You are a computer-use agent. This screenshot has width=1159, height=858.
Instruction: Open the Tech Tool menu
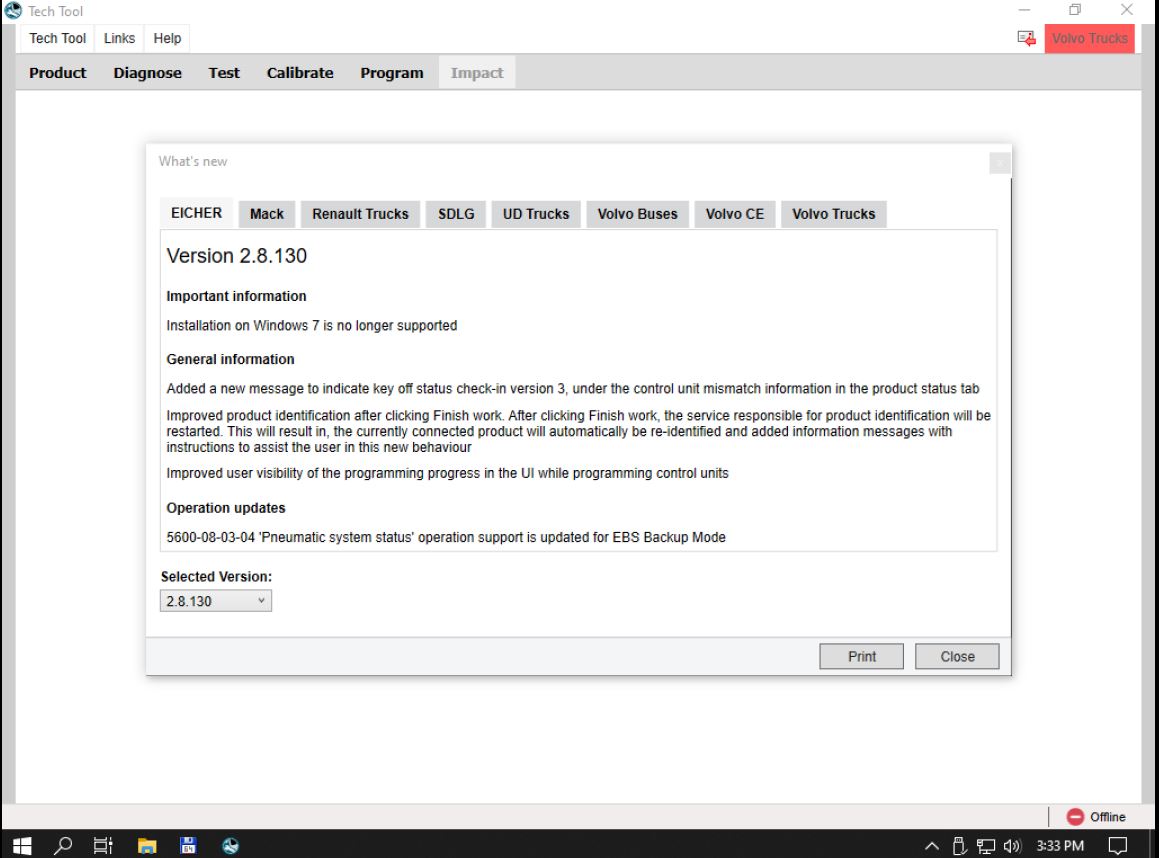(x=58, y=38)
